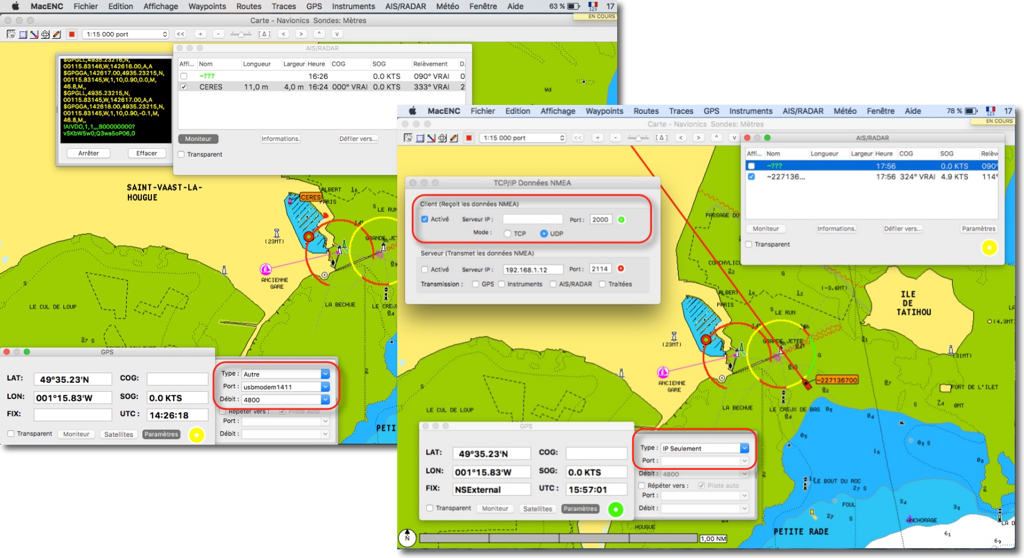
Task: Open GPS menu in right window menu bar
Action: [711, 111]
